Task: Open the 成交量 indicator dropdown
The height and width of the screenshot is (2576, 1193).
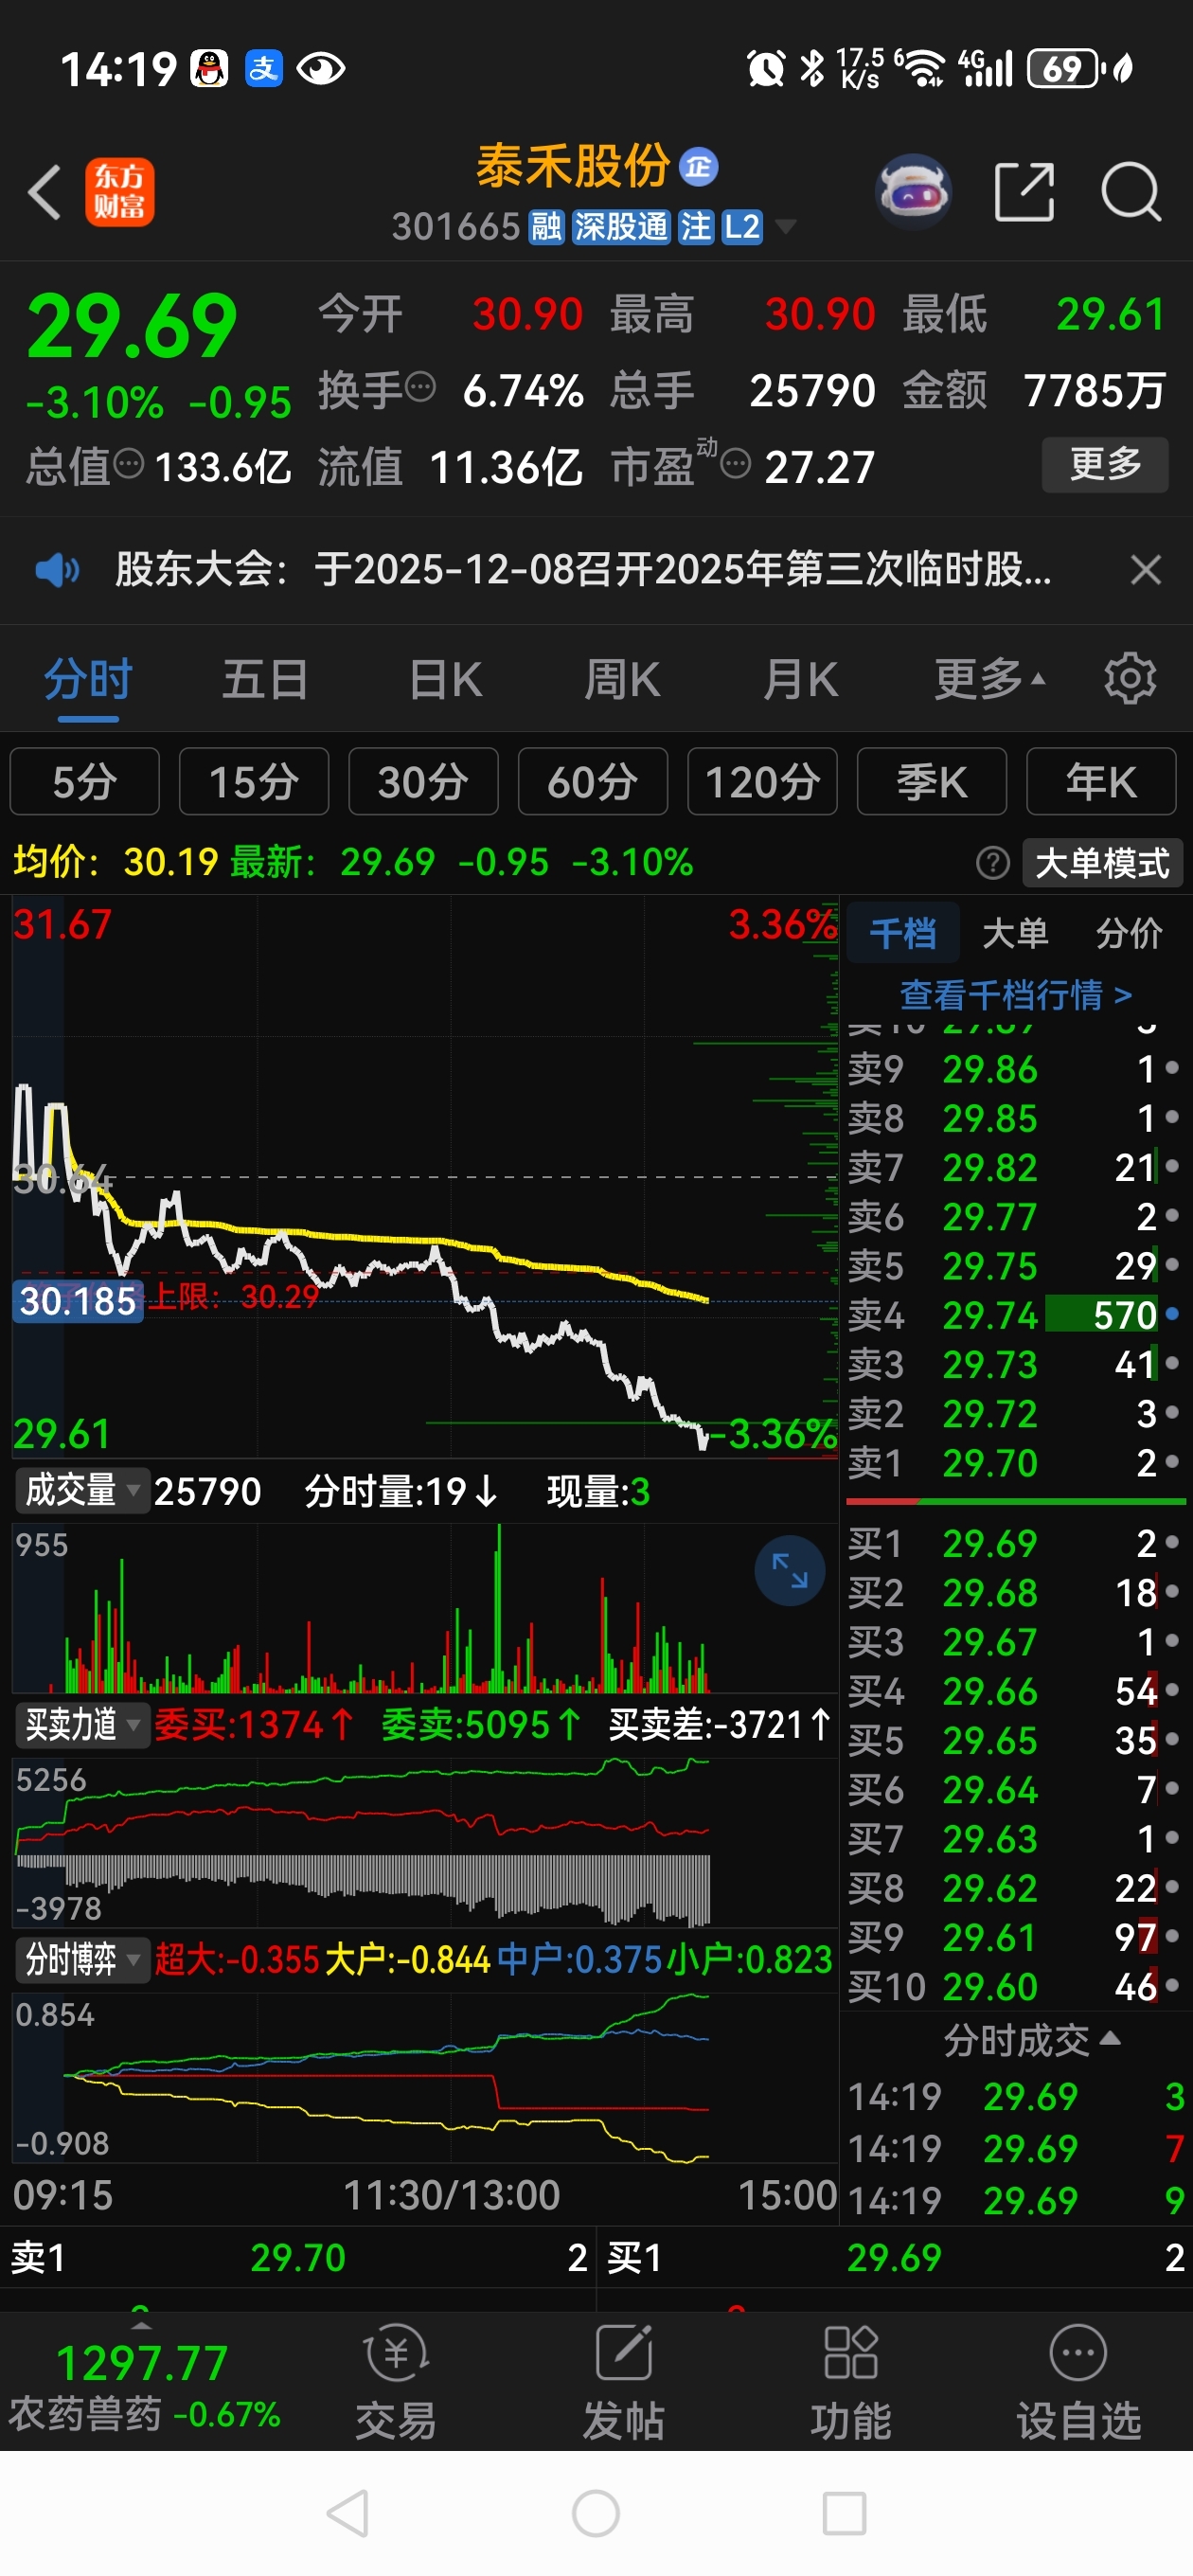Action: click(82, 1490)
